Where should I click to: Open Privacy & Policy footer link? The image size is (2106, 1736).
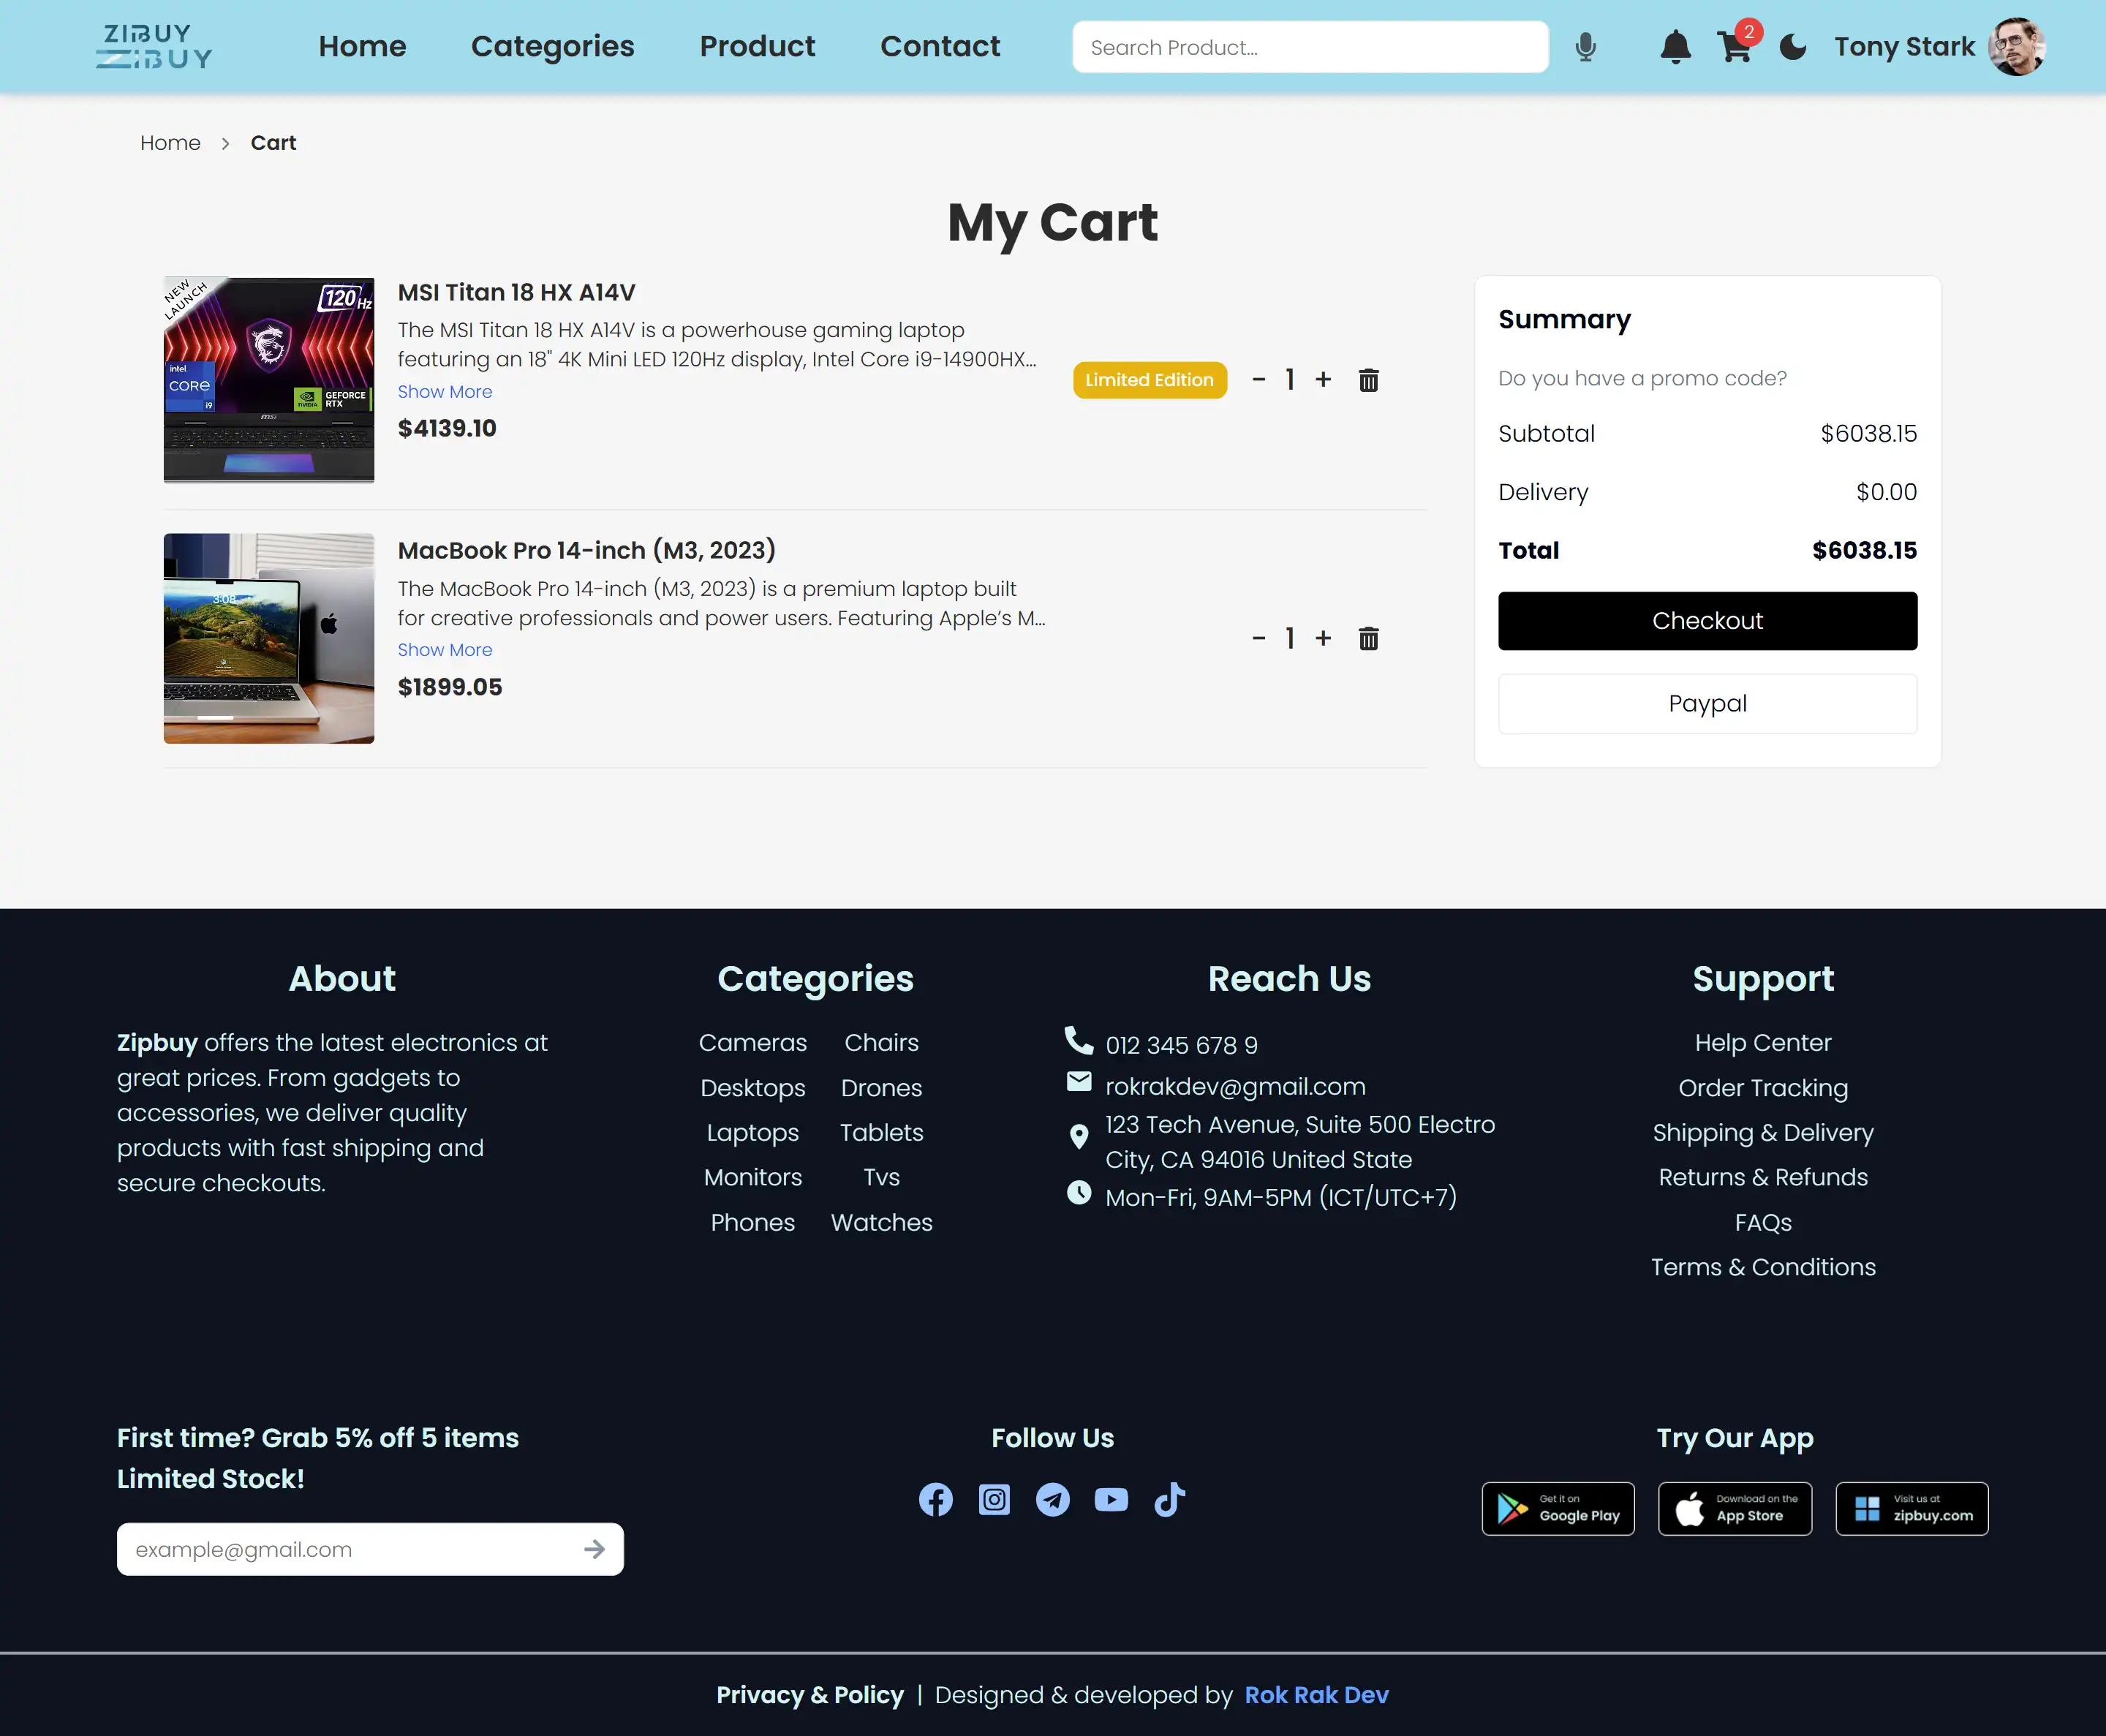pos(809,1695)
